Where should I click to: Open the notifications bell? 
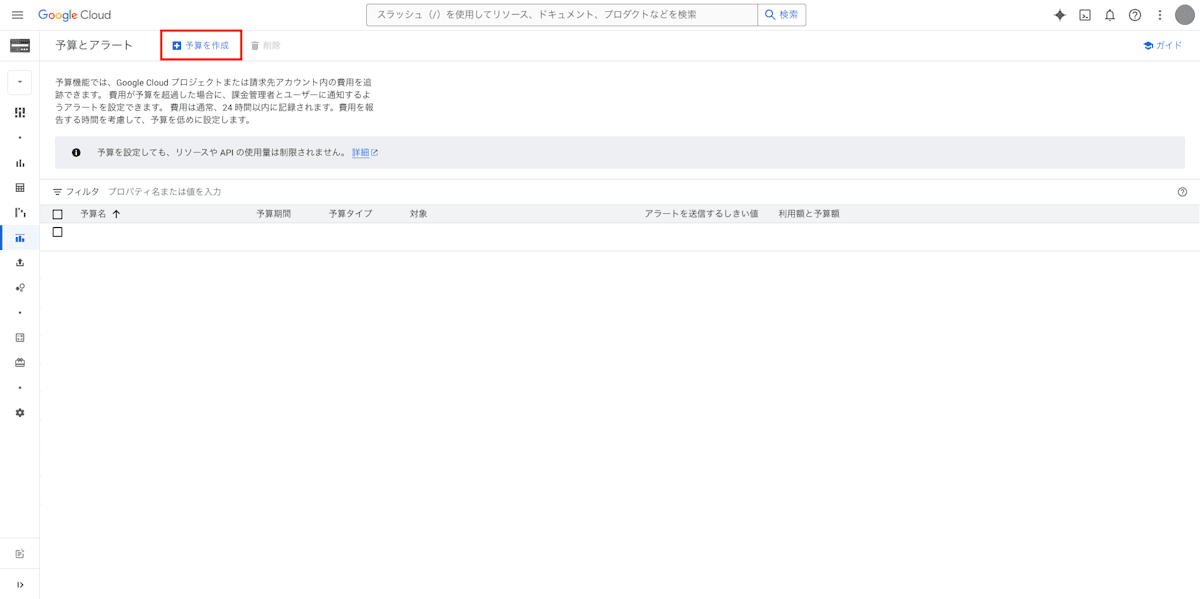click(x=1110, y=15)
